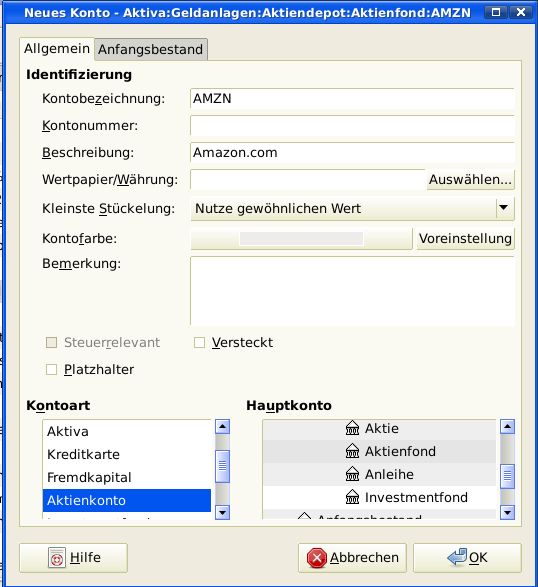Select Kreditkarte in the Kontoart list
Screen dimensions: 538x587
click(127, 454)
